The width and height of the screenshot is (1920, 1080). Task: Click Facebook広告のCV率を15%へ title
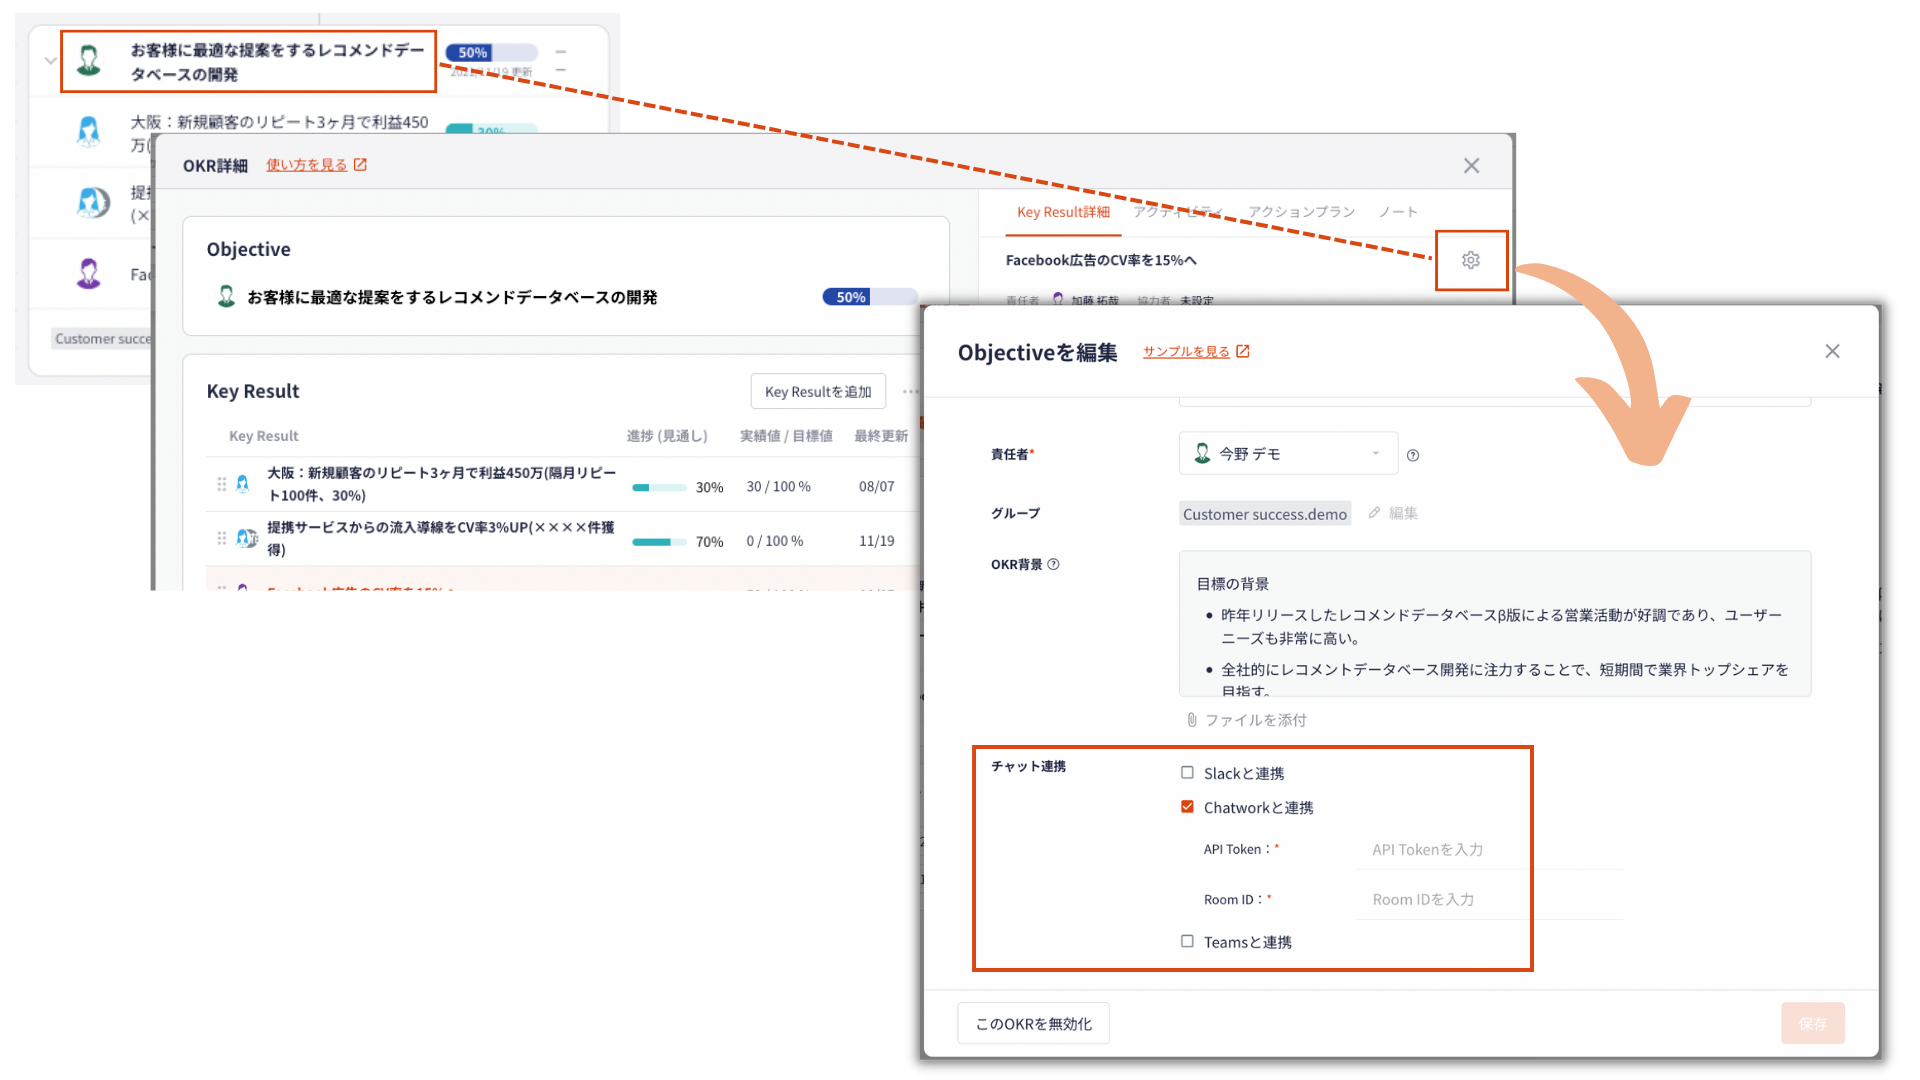point(1101,260)
